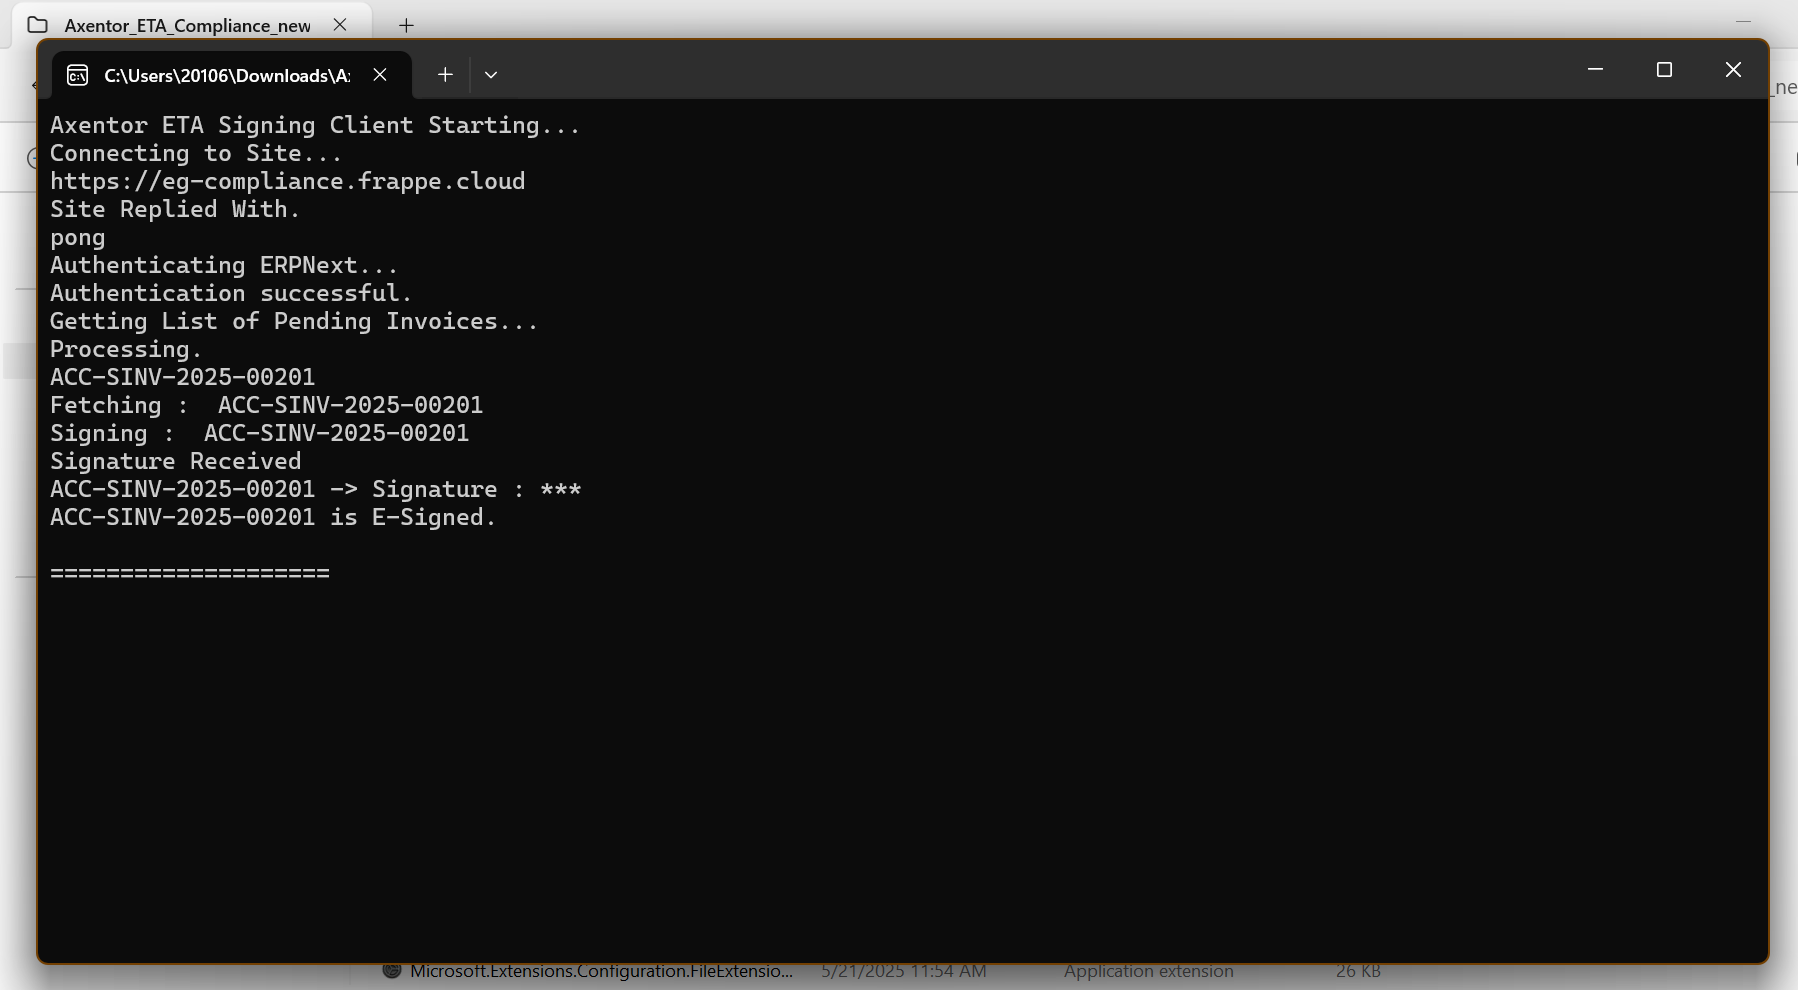Open a new terminal tab with plus
Image resolution: width=1798 pixels, height=990 pixels.
click(x=445, y=75)
